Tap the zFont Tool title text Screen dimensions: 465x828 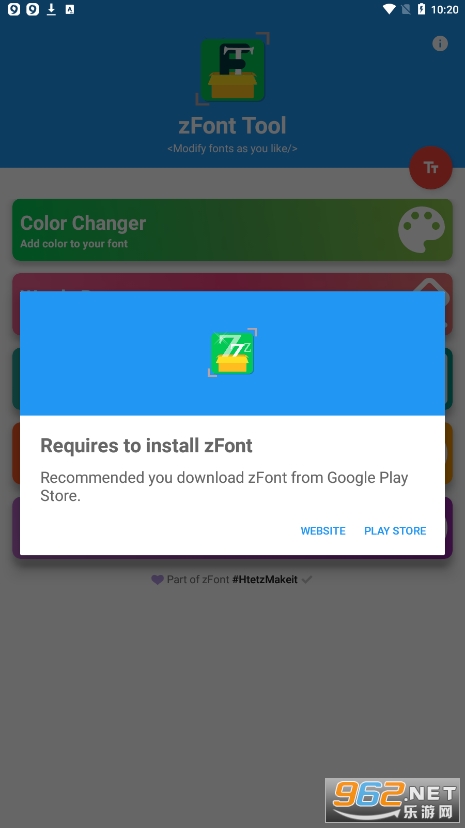232,126
